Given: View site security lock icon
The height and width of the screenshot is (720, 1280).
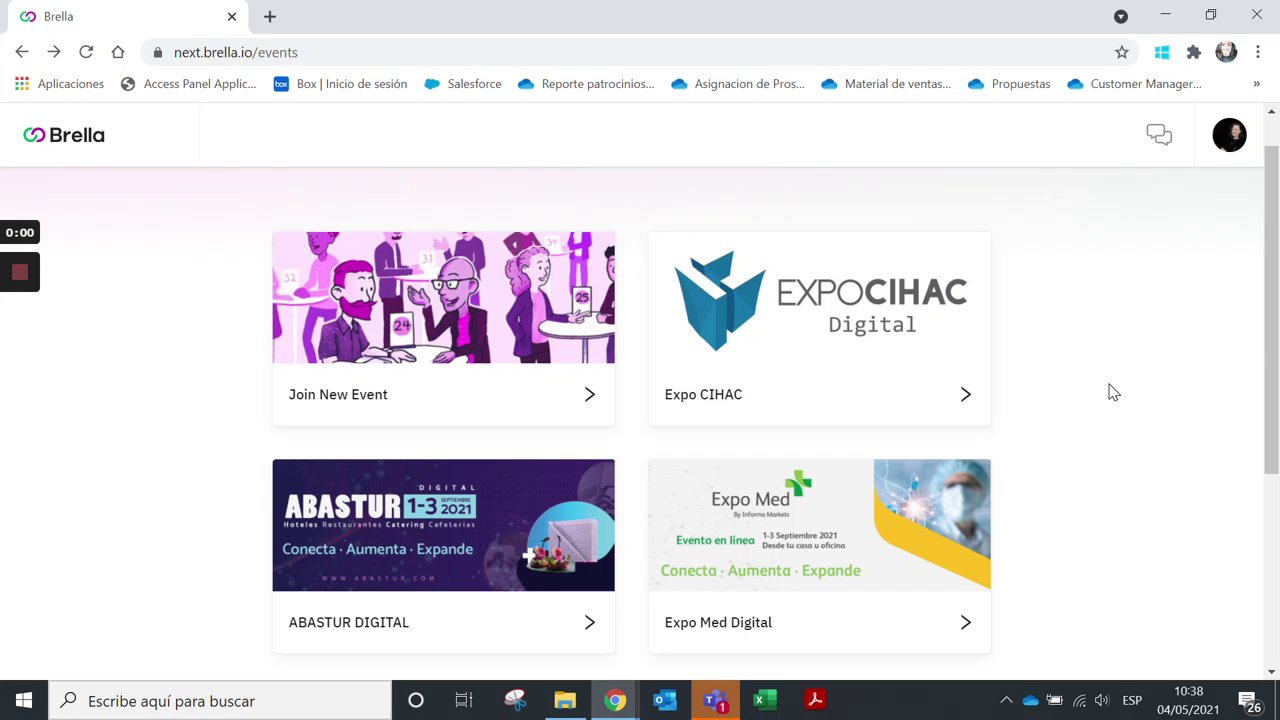Looking at the screenshot, I should click(x=157, y=52).
